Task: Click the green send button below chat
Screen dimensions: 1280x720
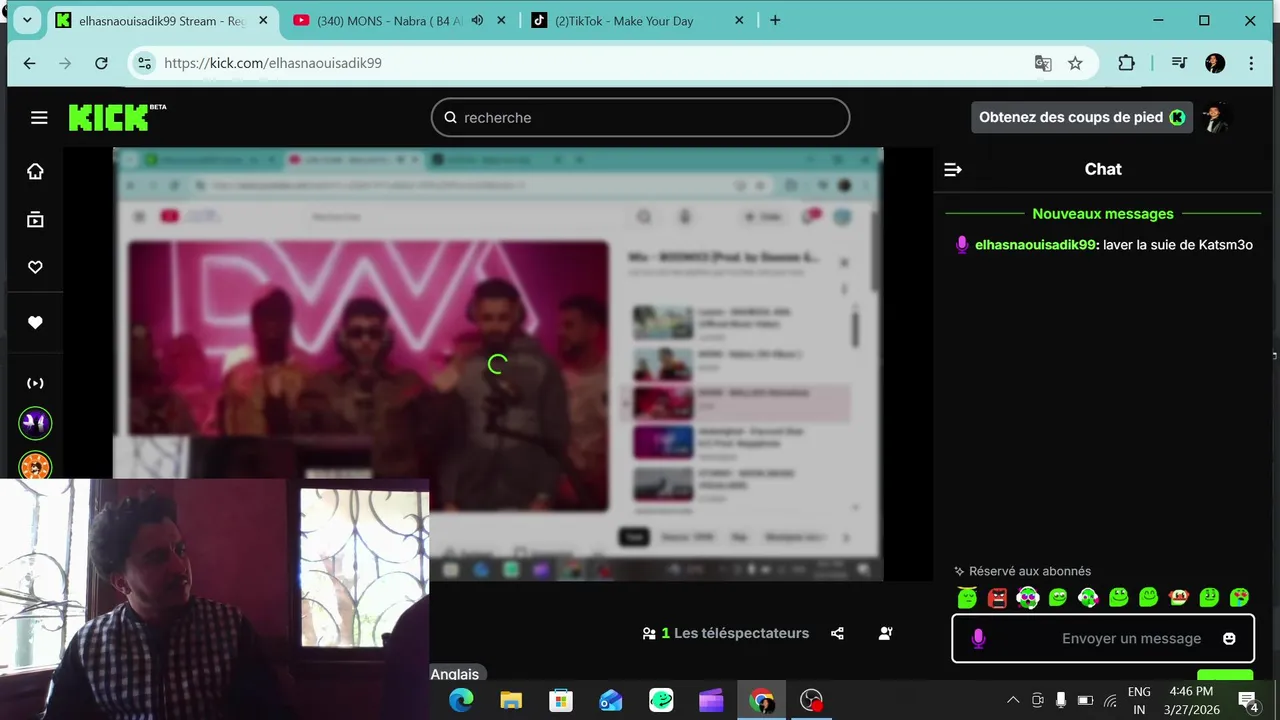Action: pyautogui.click(x=1225, y=676)
